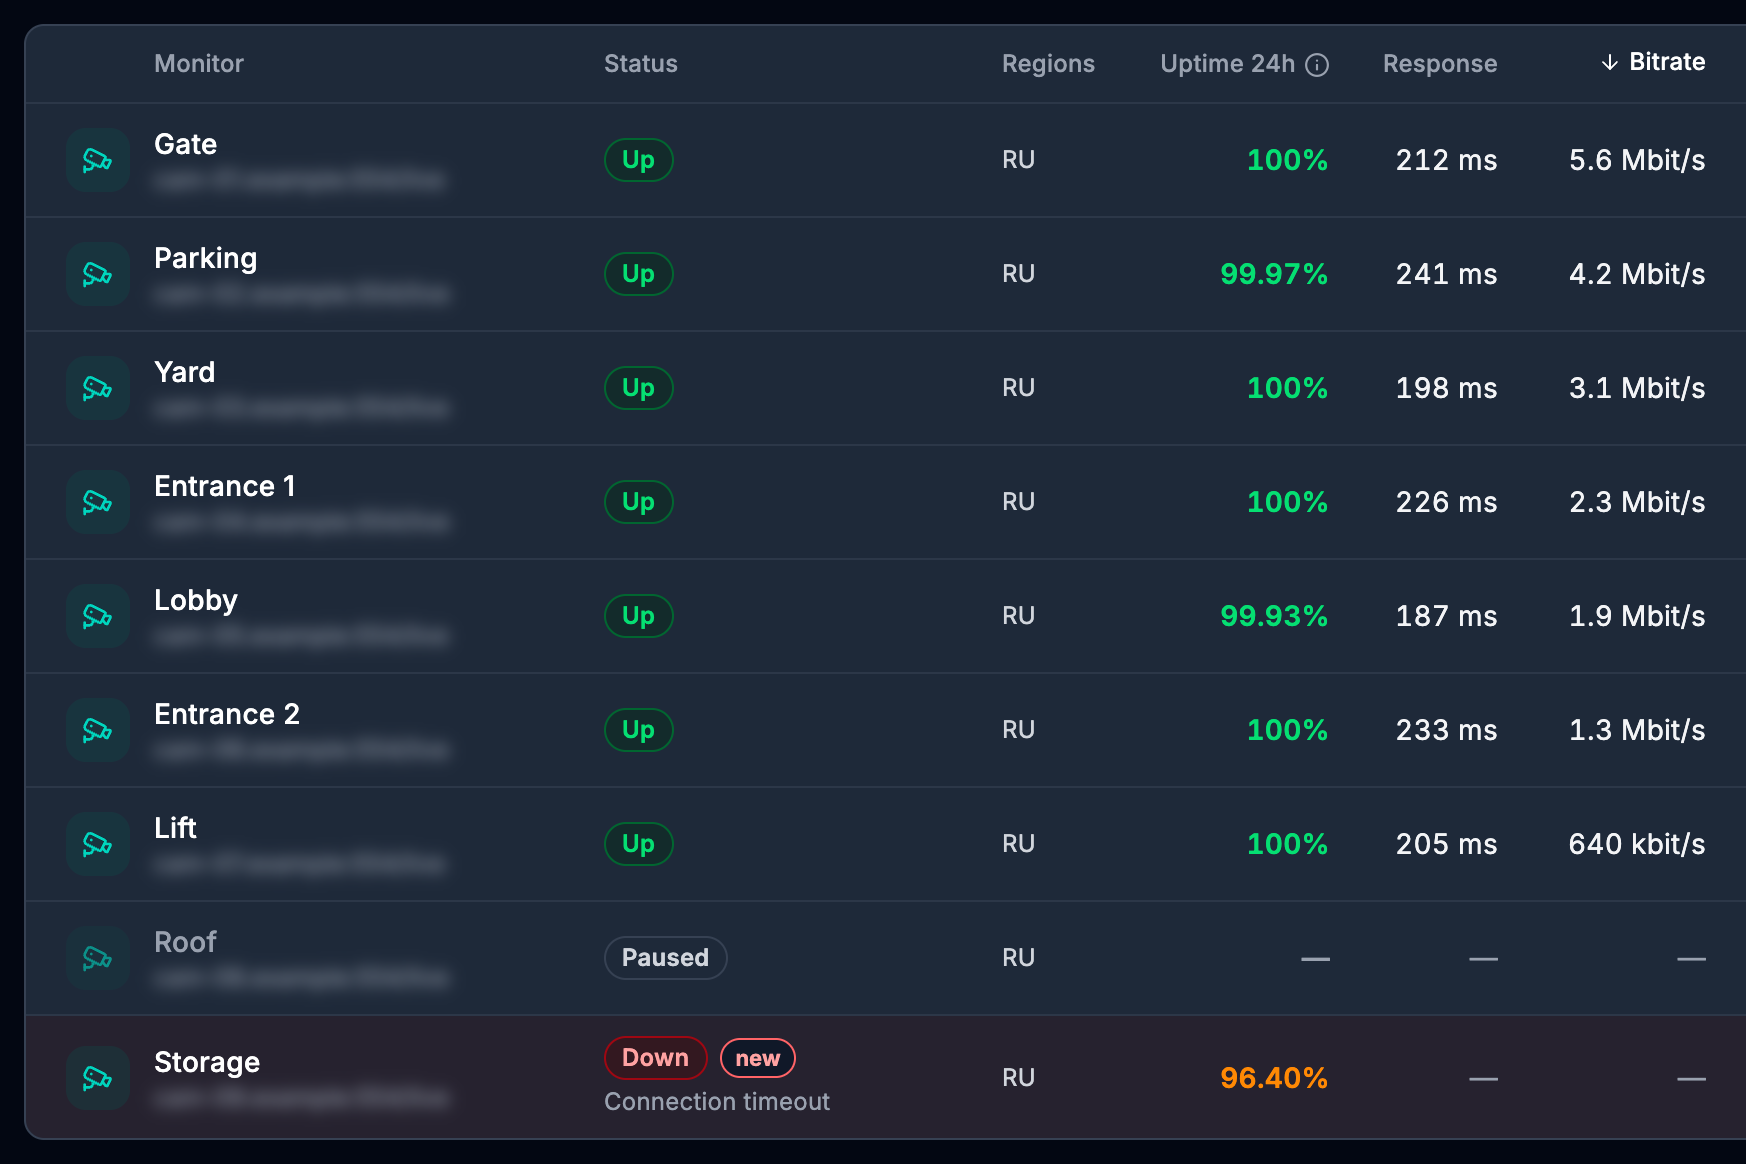Screen dimensions: 1746x1164
Task: Click the camera icon for Parking monitor
Action: (x=98, y=274)
